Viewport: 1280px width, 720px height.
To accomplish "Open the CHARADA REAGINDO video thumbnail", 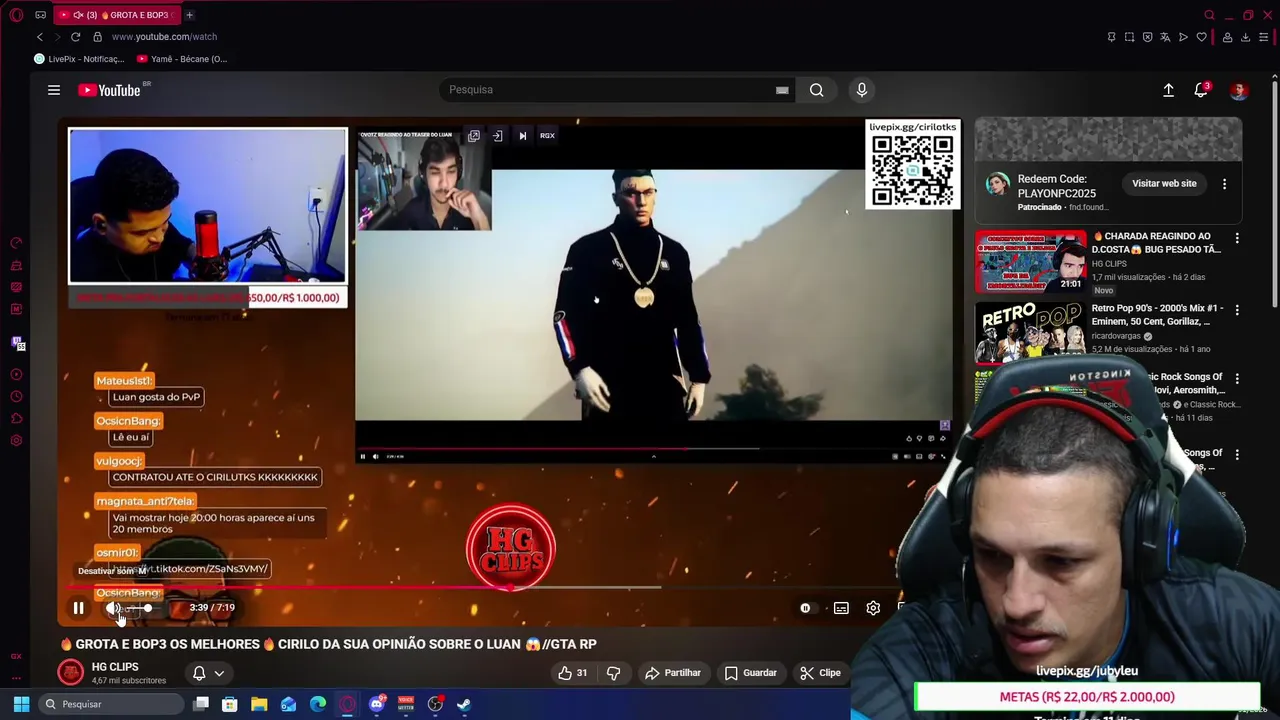I will pyautogui.click(x=1030, y=262).
